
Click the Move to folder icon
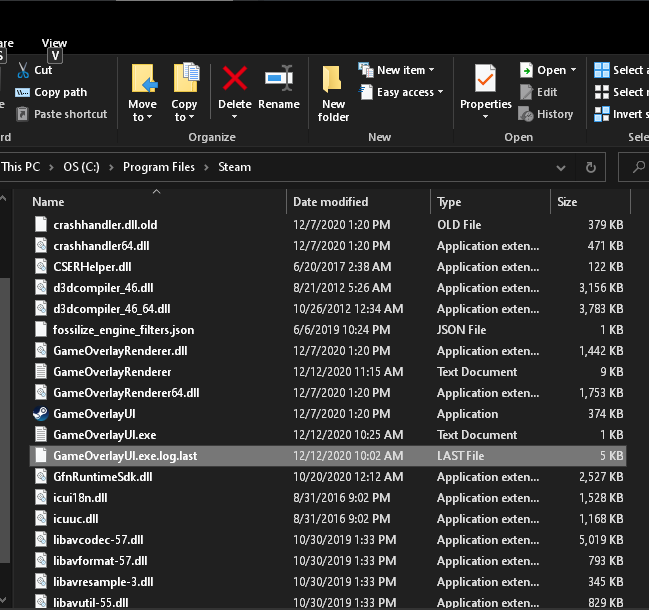tap(144, 78)
